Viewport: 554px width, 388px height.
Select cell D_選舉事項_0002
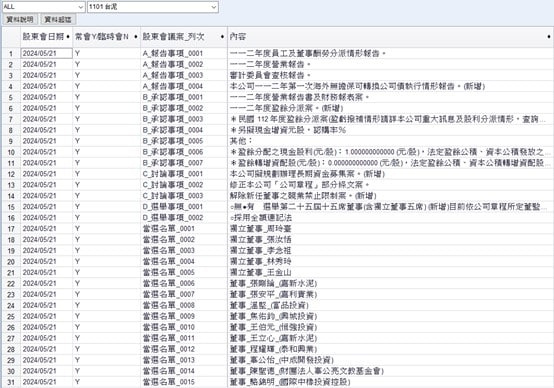pyautogui.click(x=184, y=218)
